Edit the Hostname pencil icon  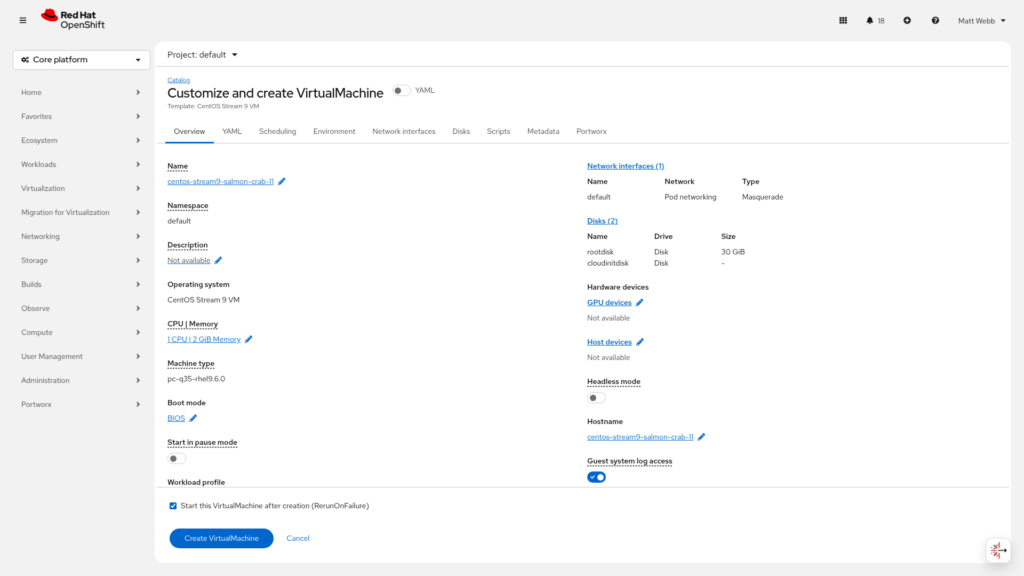tap(701, 437)
